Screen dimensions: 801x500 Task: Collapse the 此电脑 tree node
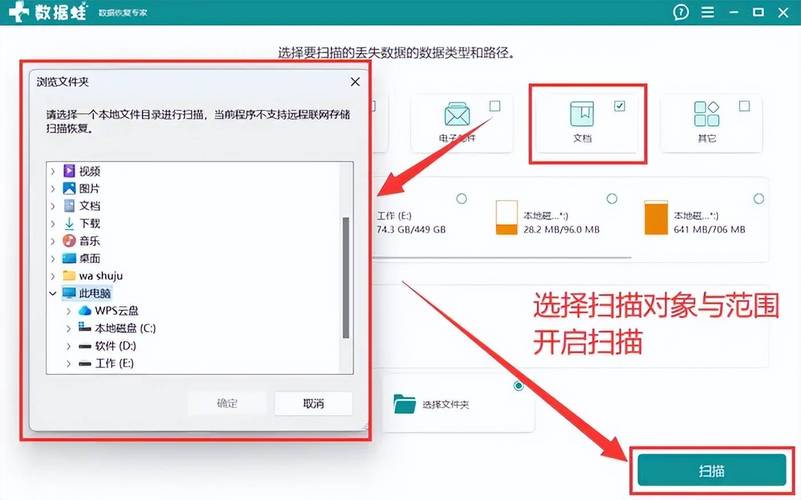coord(53,293)
